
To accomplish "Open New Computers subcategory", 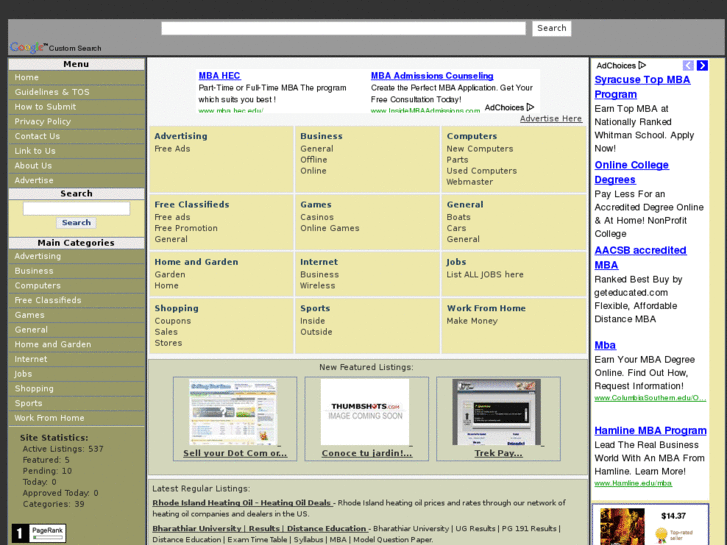I will click(x=480, y=149).
